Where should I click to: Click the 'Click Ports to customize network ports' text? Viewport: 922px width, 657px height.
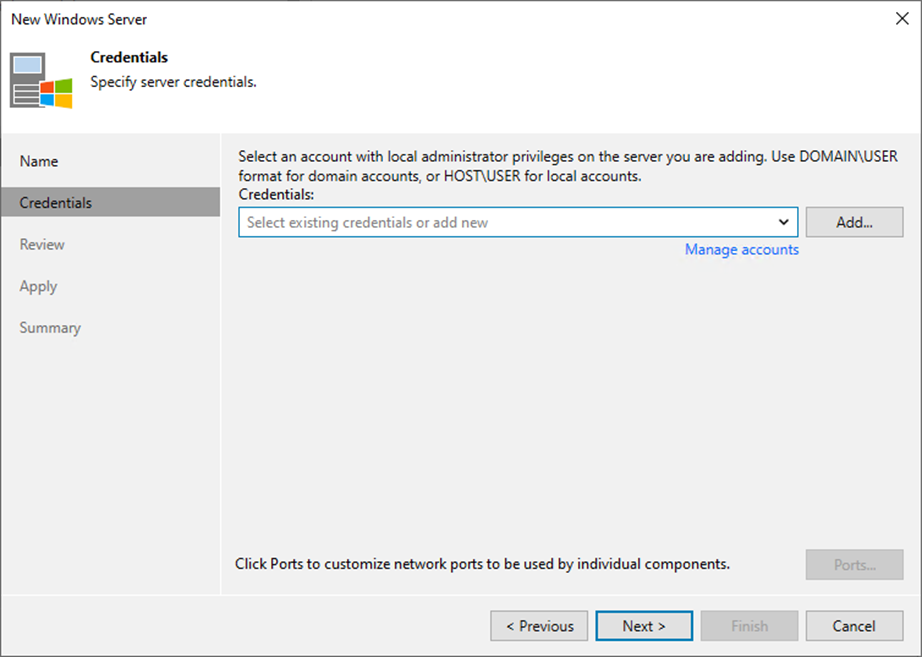482,563
